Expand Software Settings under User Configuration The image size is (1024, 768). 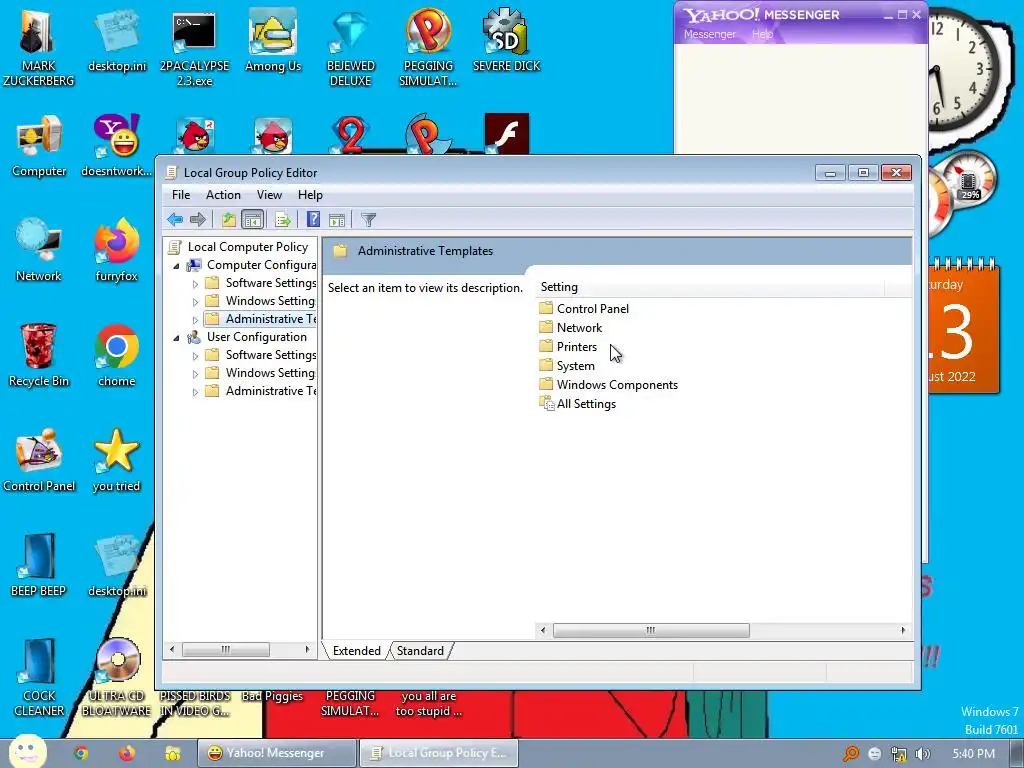coord(195,356)
